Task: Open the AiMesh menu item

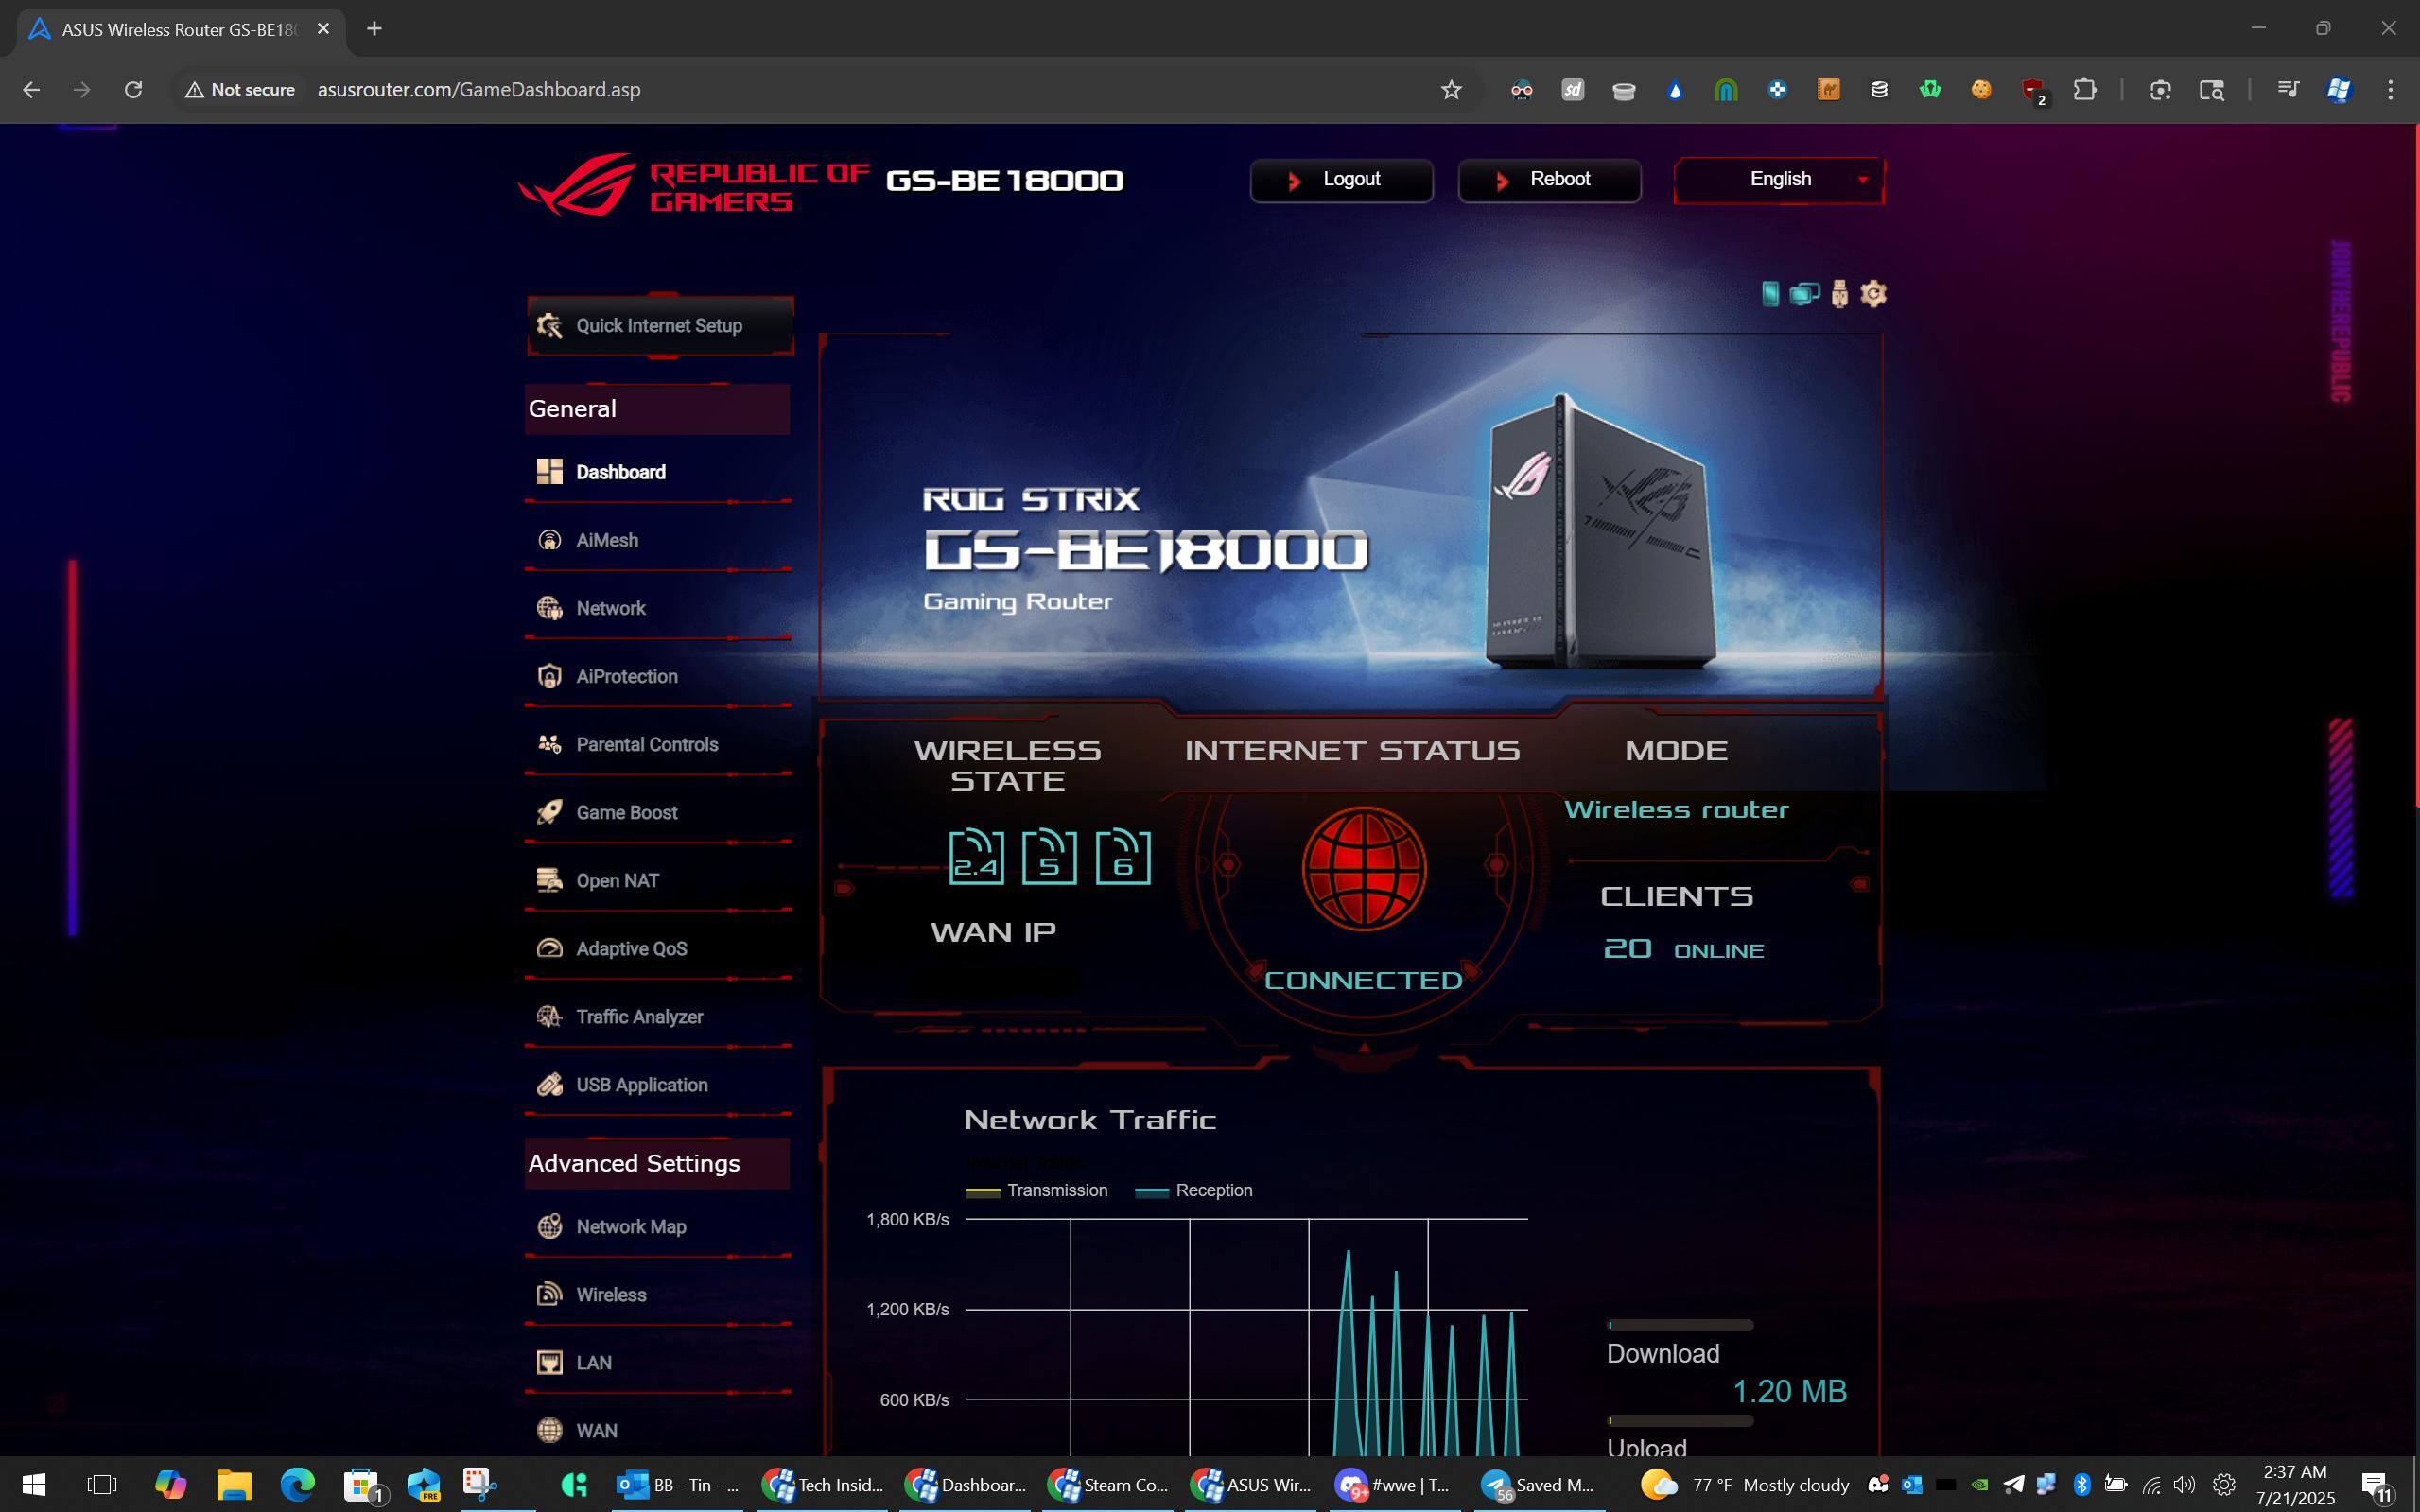Action: click(606, 540)
